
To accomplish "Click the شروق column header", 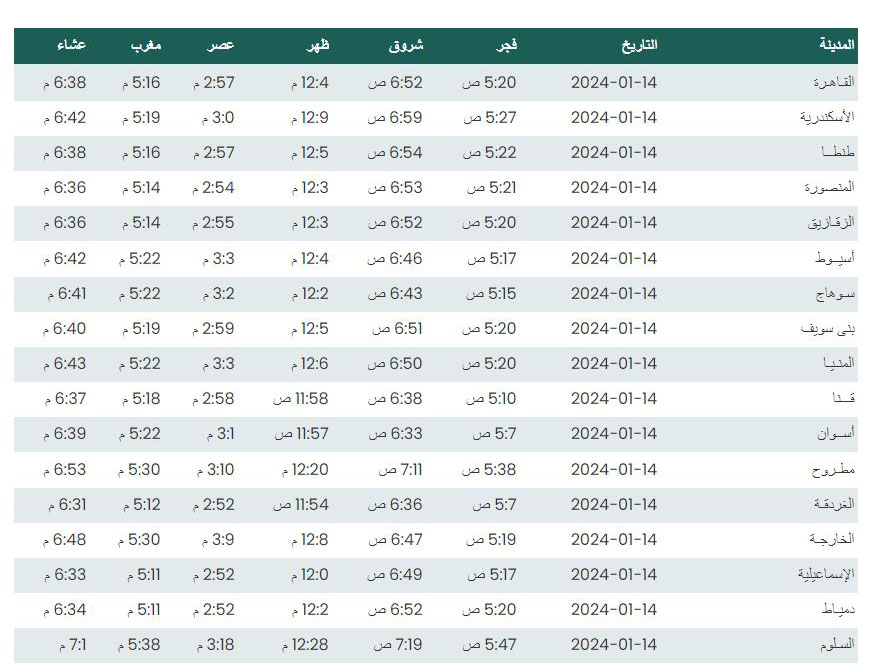I will pos(406,45).
